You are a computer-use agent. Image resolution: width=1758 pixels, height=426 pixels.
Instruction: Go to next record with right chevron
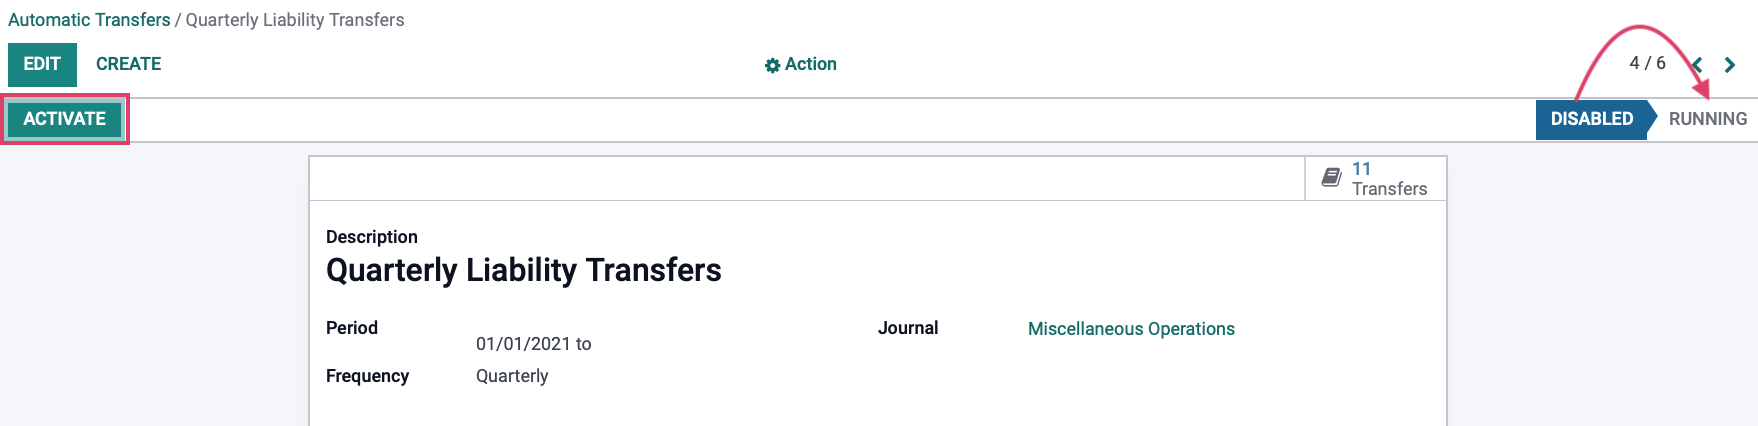1730,65
